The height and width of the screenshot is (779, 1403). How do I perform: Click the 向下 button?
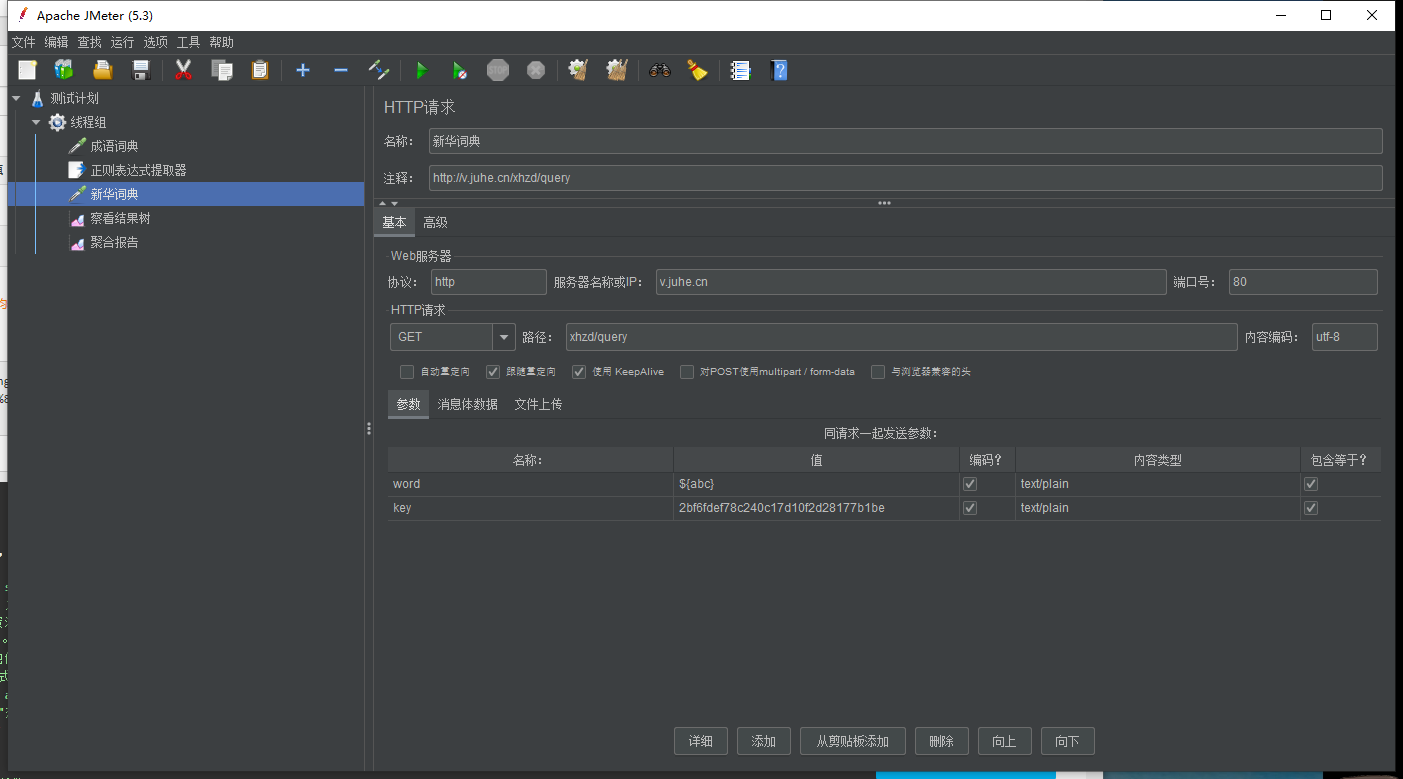(x=1067, y=741)
